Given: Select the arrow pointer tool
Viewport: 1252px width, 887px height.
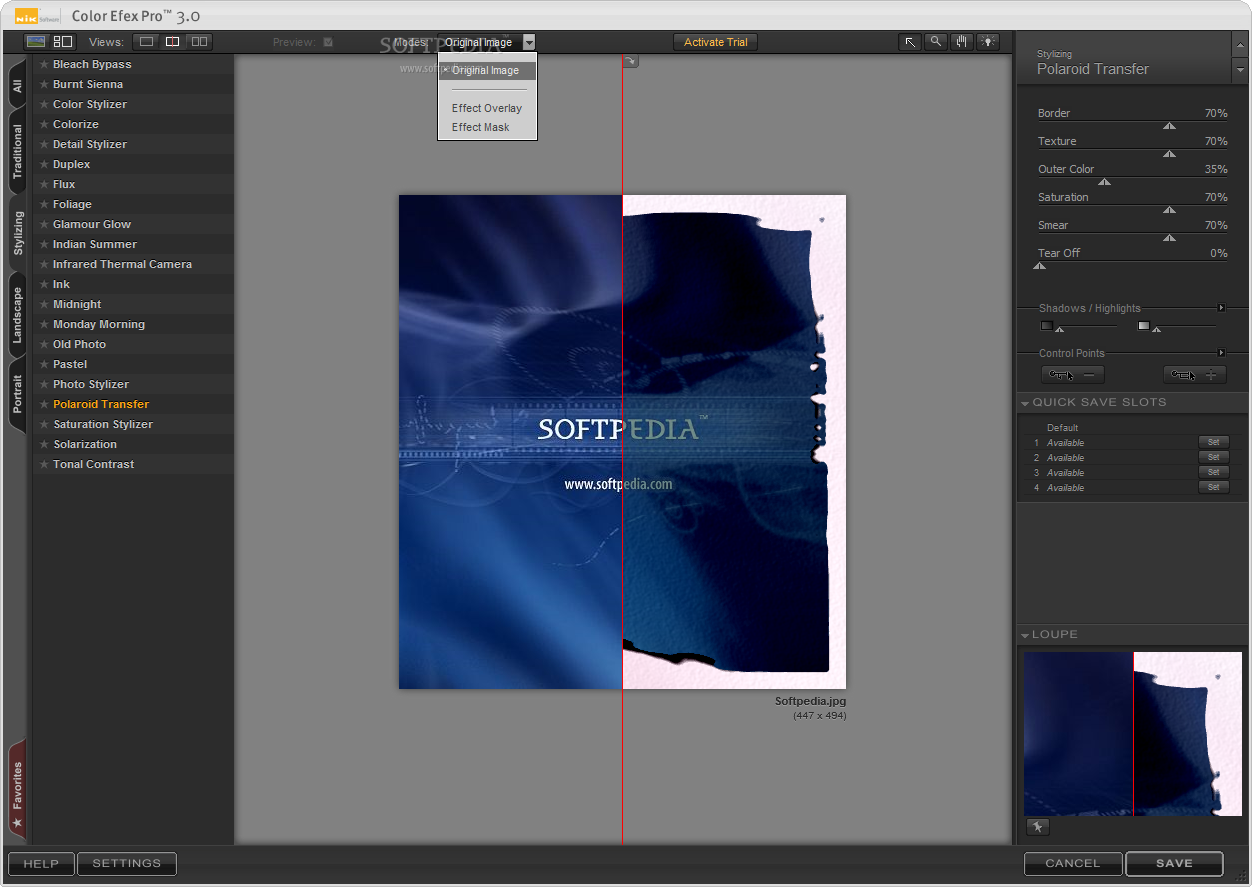Looking at the screenshot, I should pos(910,42).
